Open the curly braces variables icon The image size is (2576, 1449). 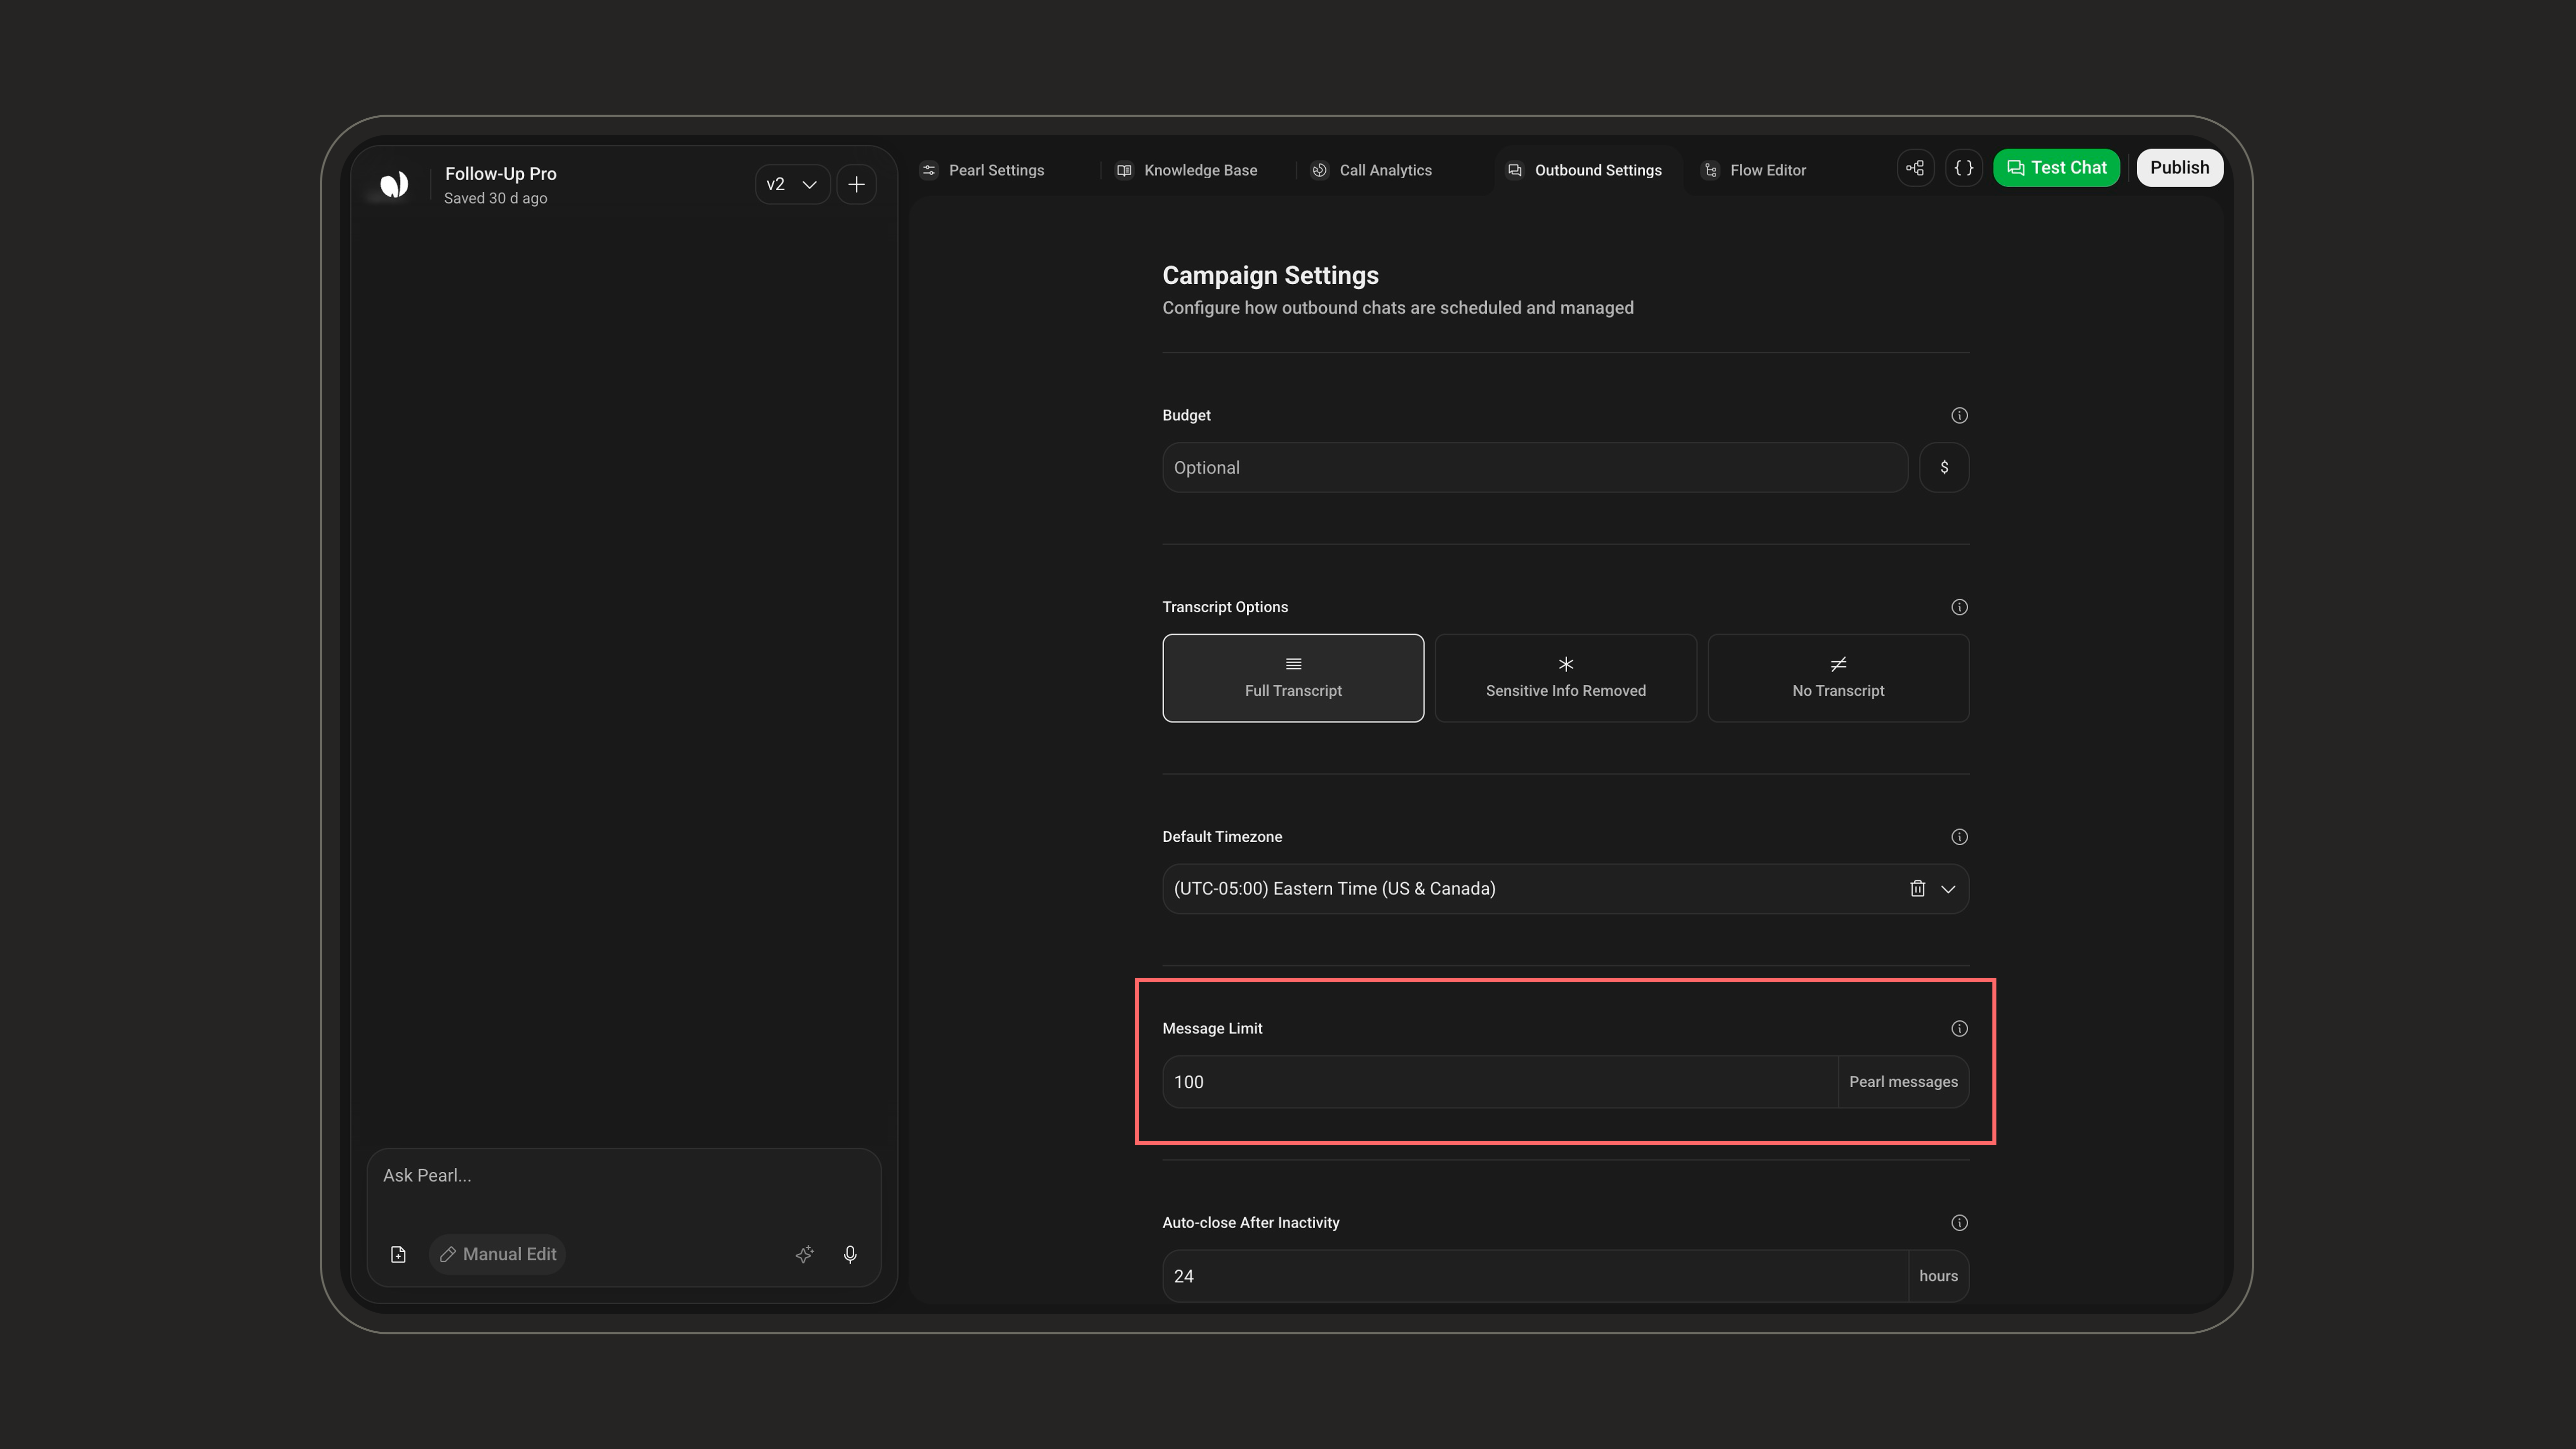(1964, 168)
